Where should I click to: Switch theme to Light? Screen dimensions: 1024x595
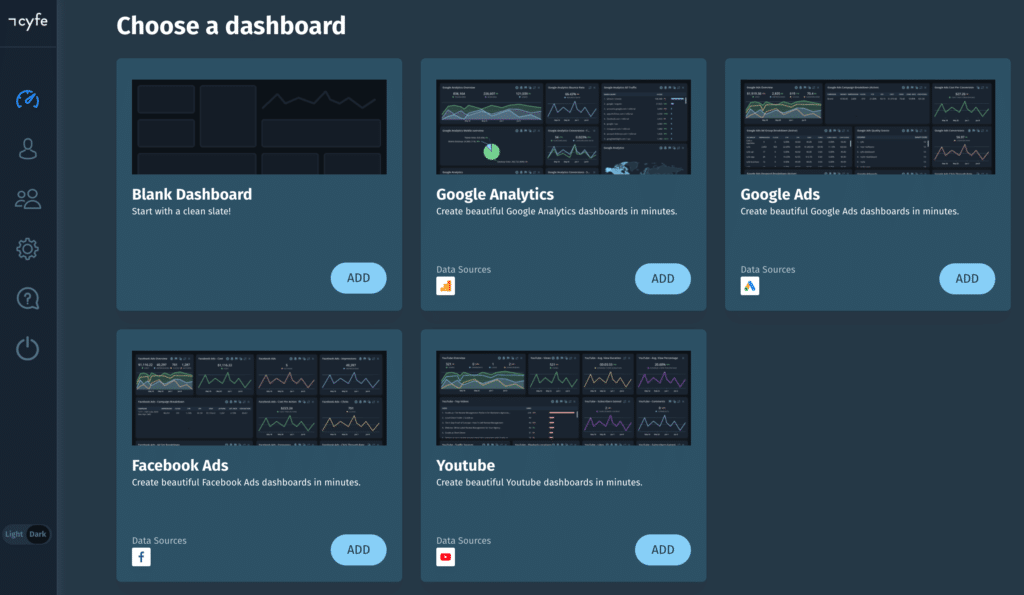tap(14, 534)
